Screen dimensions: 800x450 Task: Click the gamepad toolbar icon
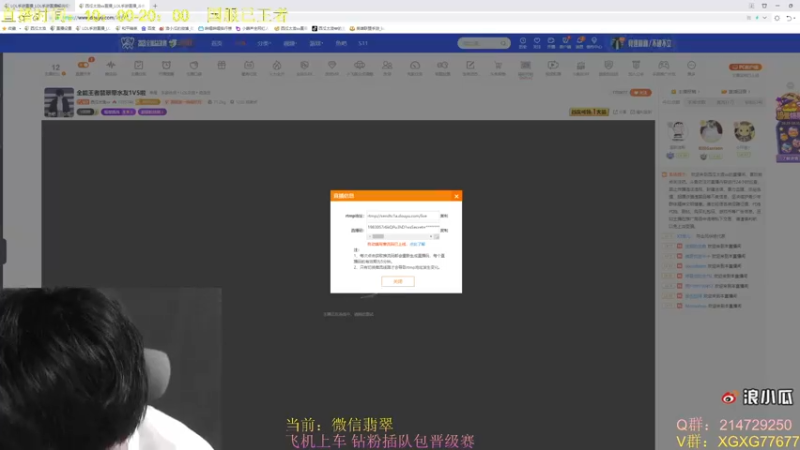[663, 65]
